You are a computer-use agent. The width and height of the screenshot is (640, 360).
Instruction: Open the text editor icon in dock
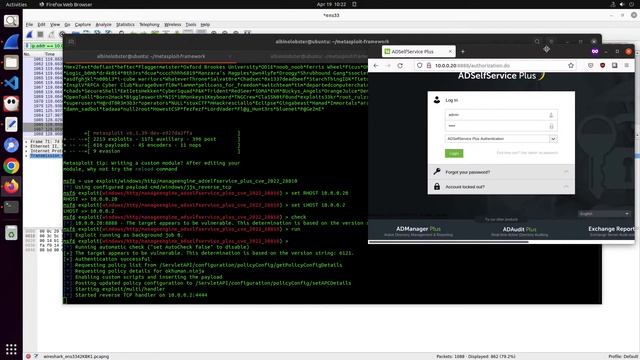click(11, 124)
